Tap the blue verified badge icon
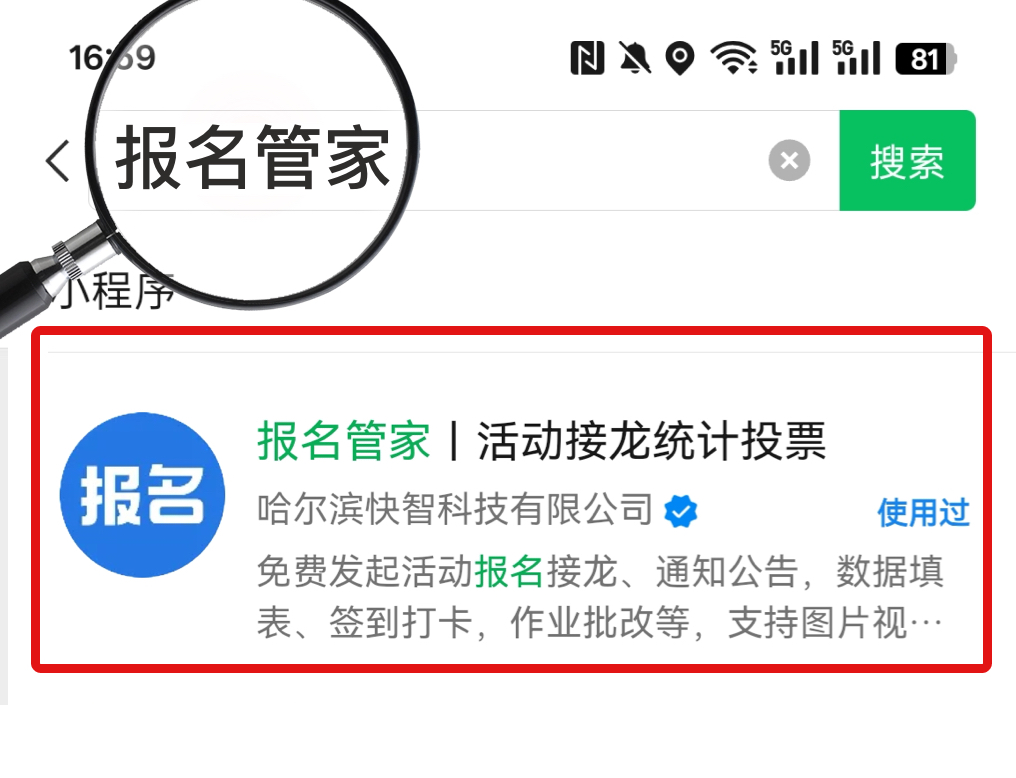The width and height of the screenshot is (1016, 778). pos(680,510)
